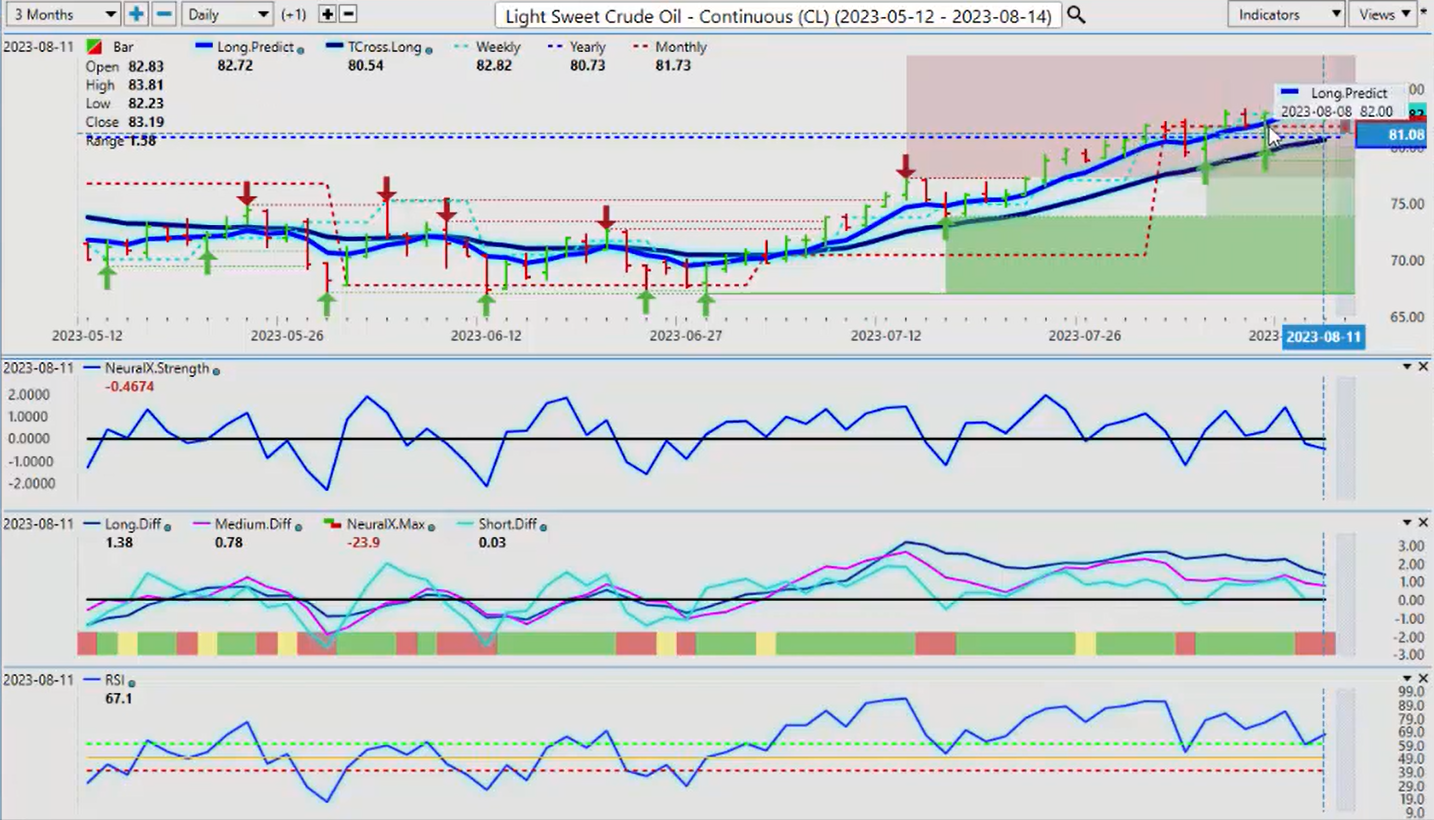Click the Long.Predict blue line swatch
The width and height of the screenshot is (1434, 820).
click(x=203, y=47)
